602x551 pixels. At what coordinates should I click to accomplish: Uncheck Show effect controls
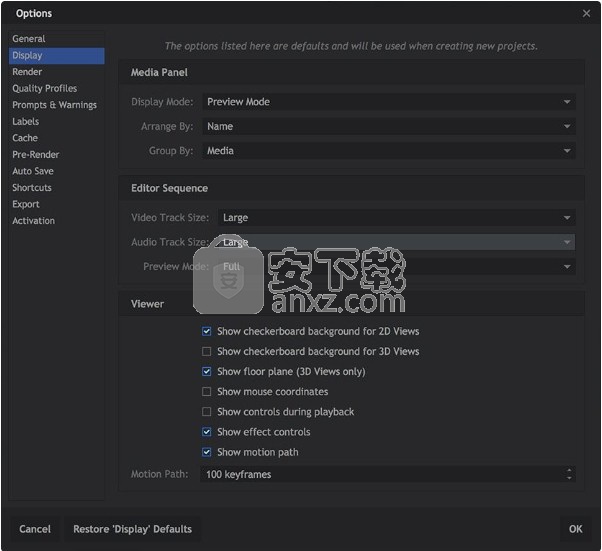coord(207,432)
